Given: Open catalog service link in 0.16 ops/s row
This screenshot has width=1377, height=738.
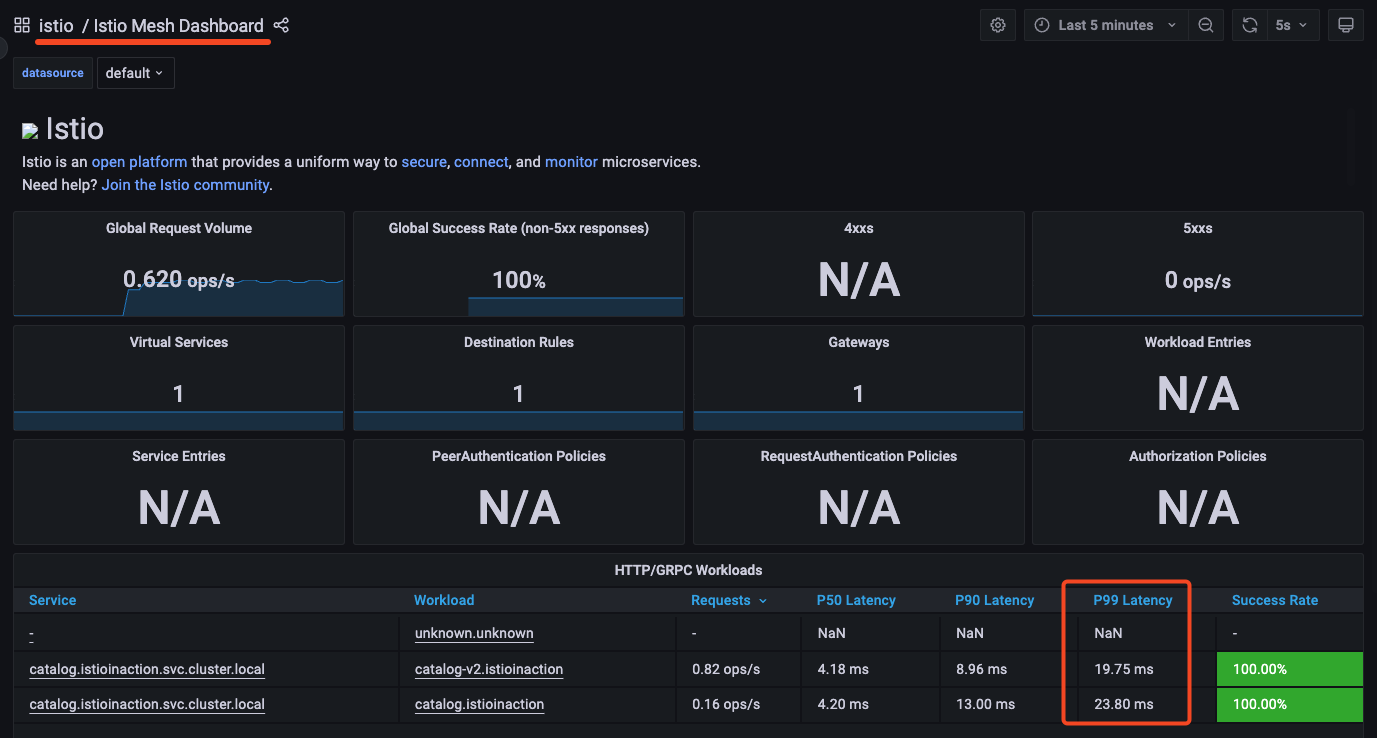Looking at the screenshot, I should 147,704.
